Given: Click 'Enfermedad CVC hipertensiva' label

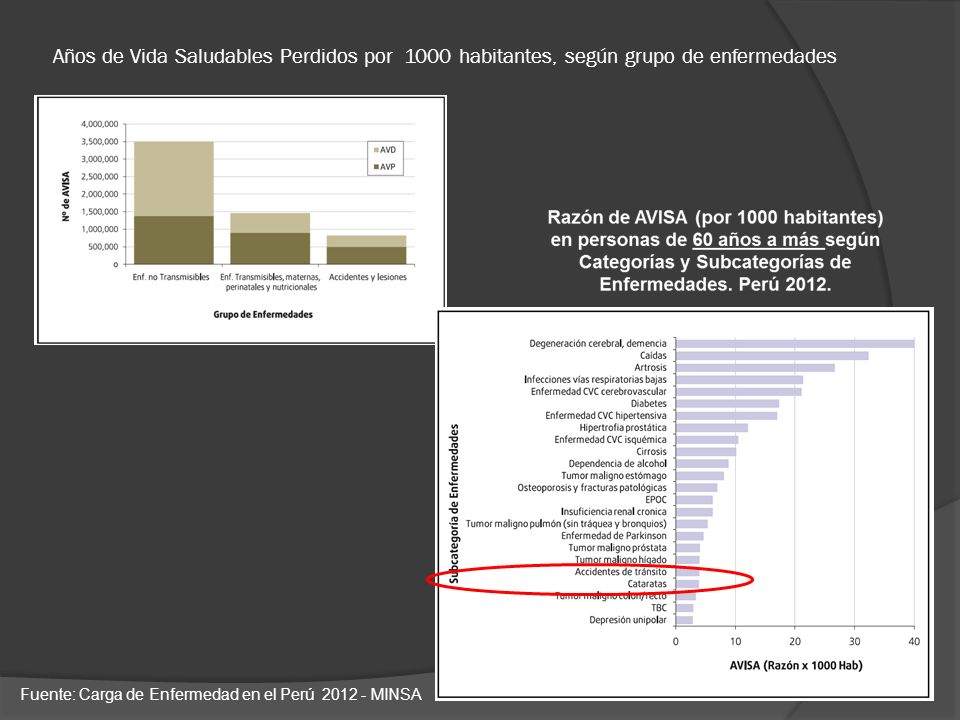Looking at the screenshot, I should (x=606, y=415).
